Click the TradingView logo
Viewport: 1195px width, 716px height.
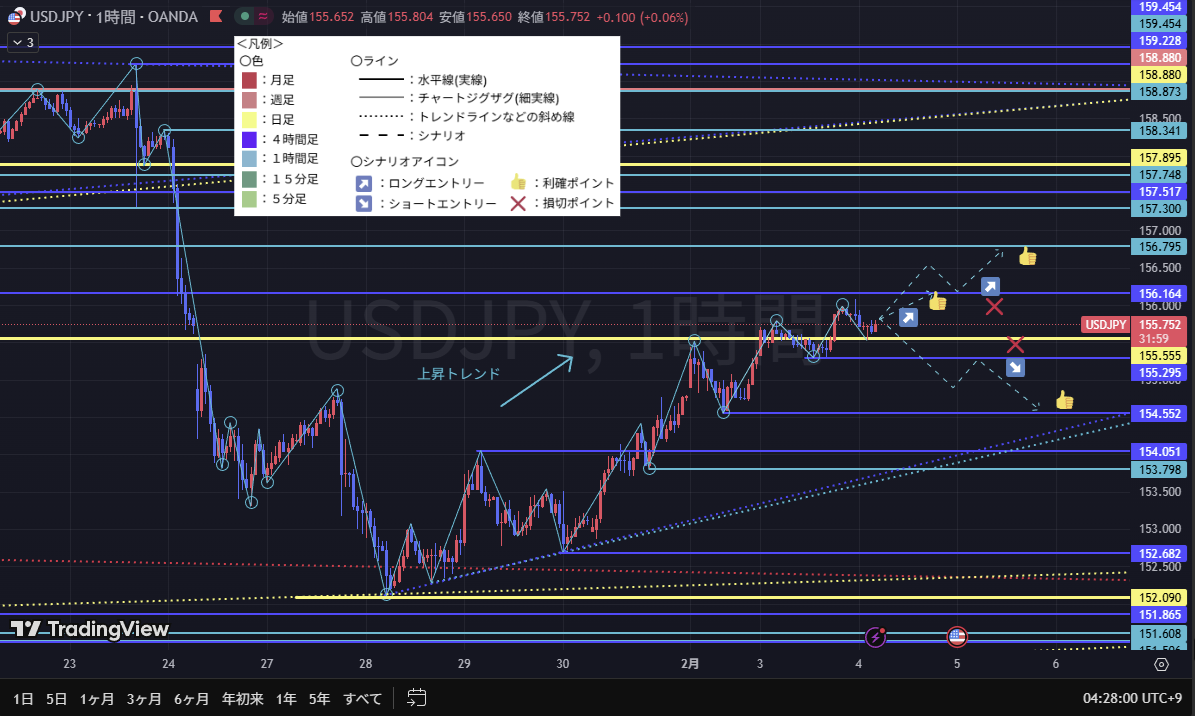click(x=90, y=629)
